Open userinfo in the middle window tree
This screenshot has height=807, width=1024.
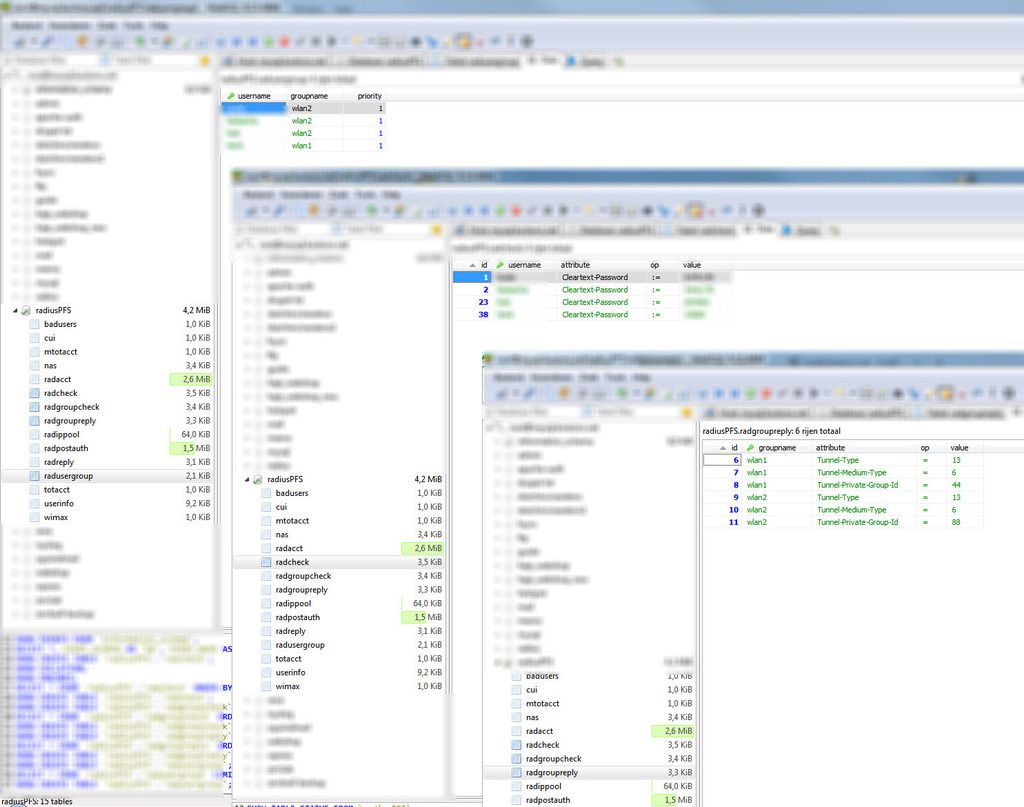(291, 672)
